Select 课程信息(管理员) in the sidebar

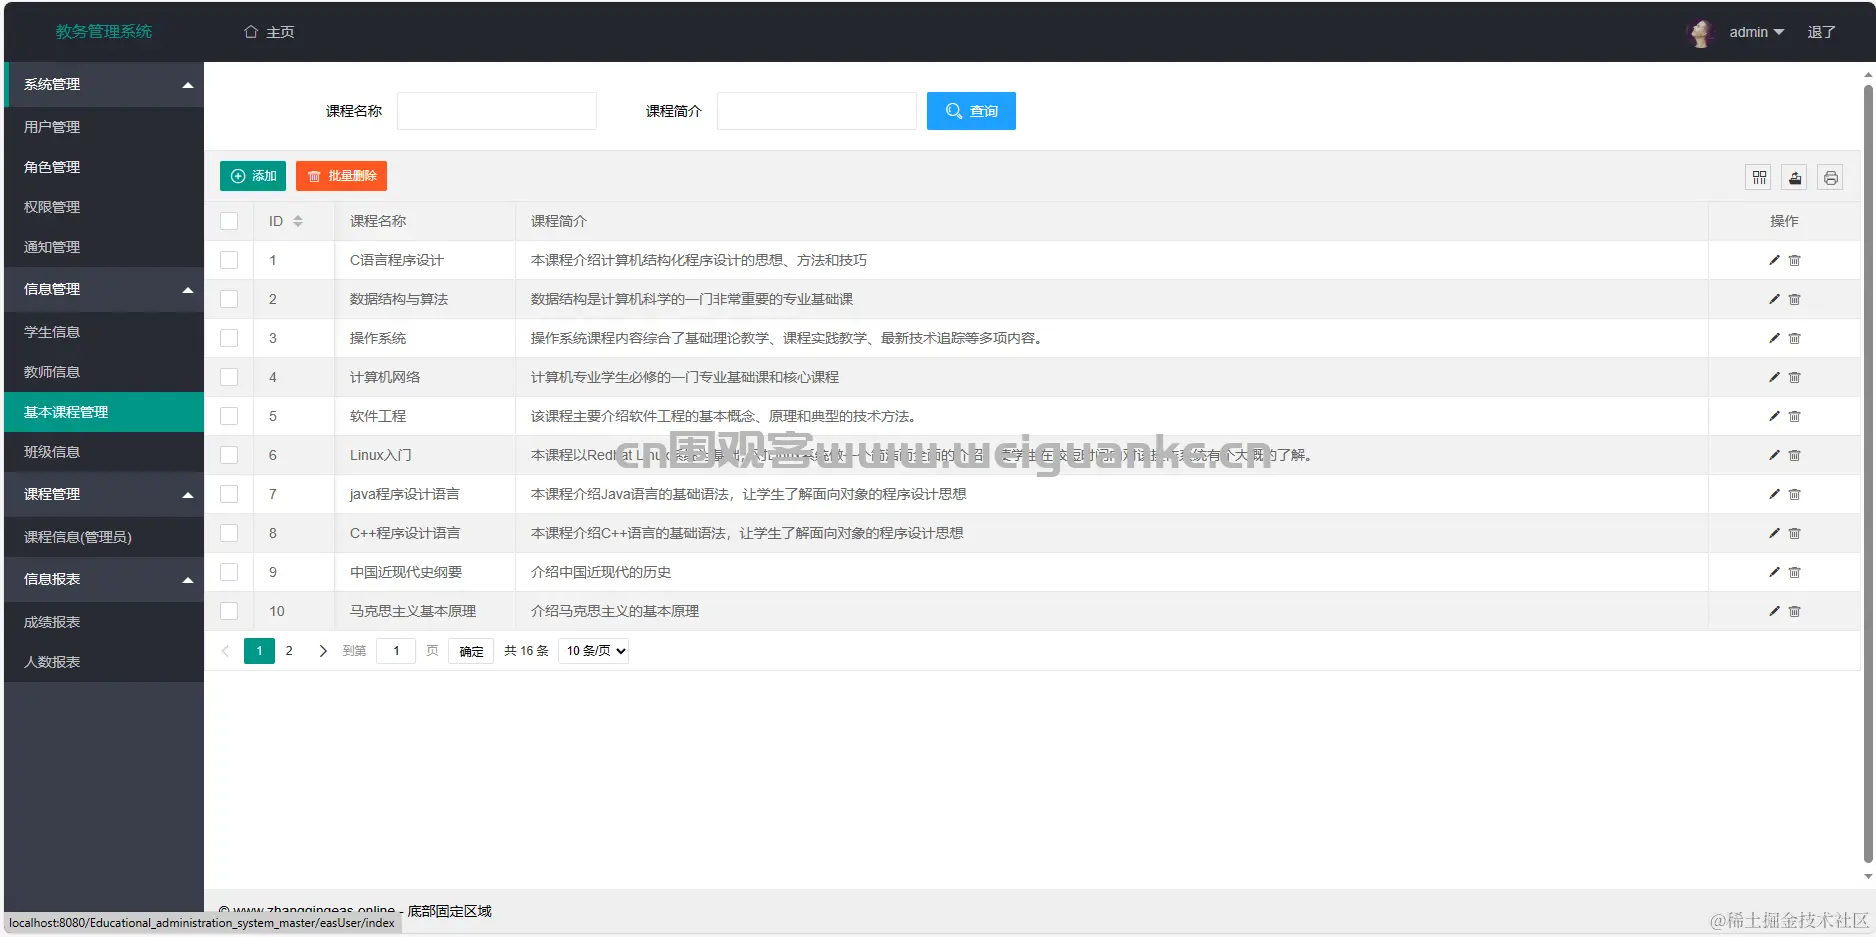pos(104,537)
